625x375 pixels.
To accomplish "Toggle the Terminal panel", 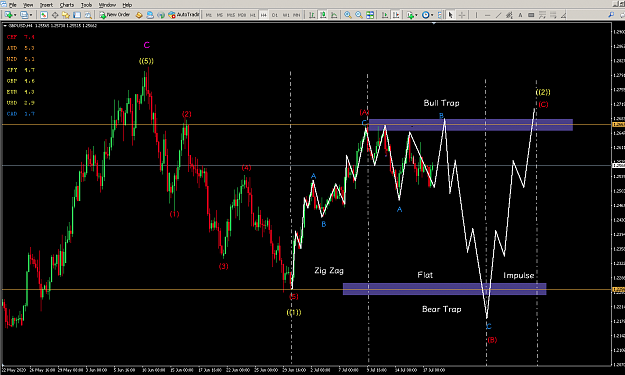I will 77,15.
